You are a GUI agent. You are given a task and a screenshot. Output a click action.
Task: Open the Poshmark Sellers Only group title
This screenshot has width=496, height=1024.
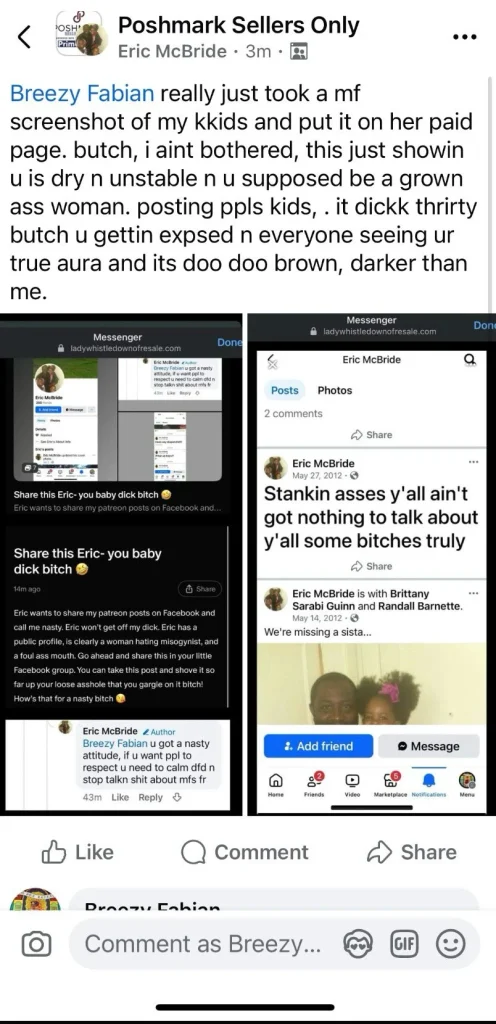point(239,25)
